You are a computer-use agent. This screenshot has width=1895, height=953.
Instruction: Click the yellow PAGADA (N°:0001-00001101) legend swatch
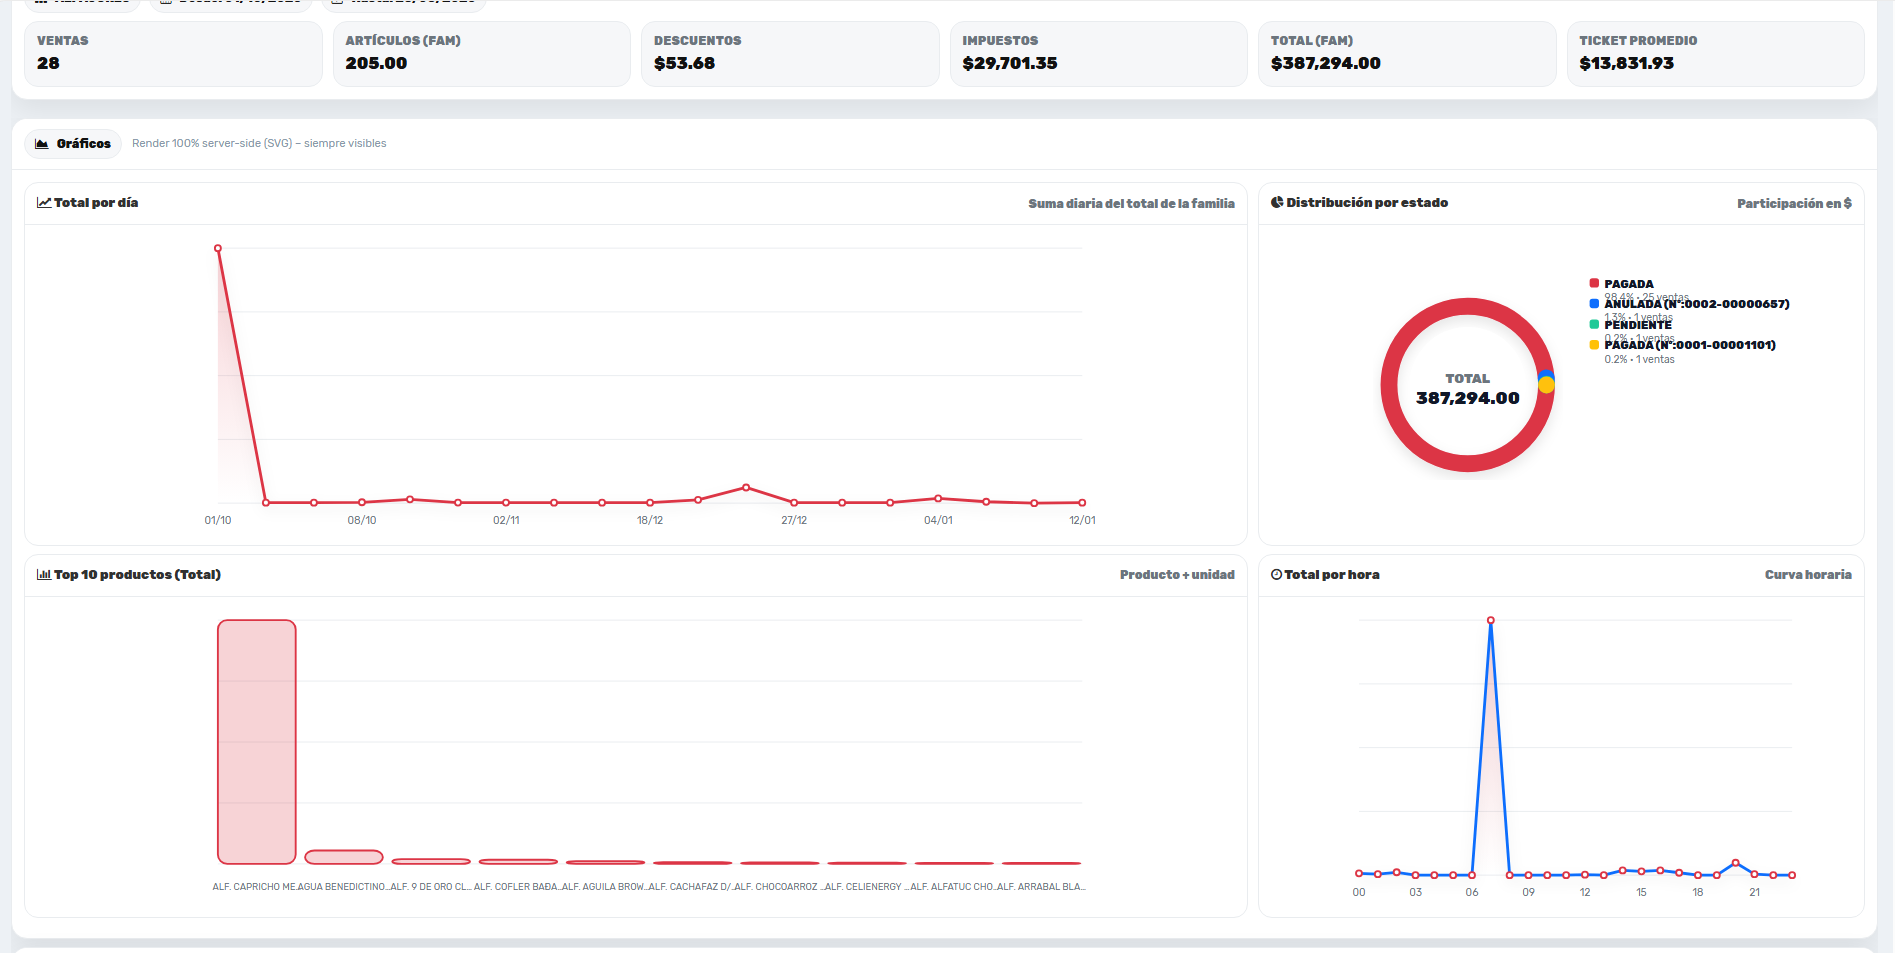point(1594,345)
